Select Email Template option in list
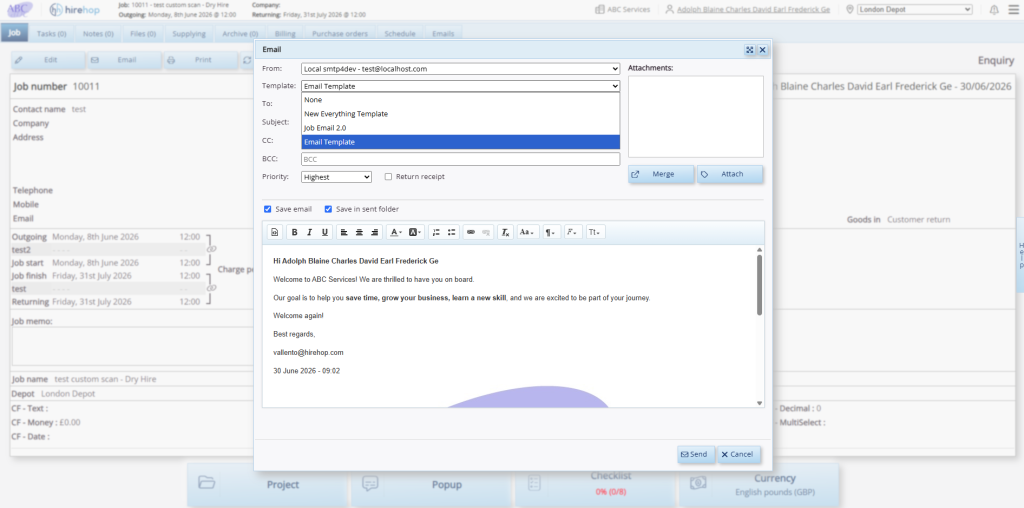The width and height of the screenshot is (1024, 508). point(460,142)
